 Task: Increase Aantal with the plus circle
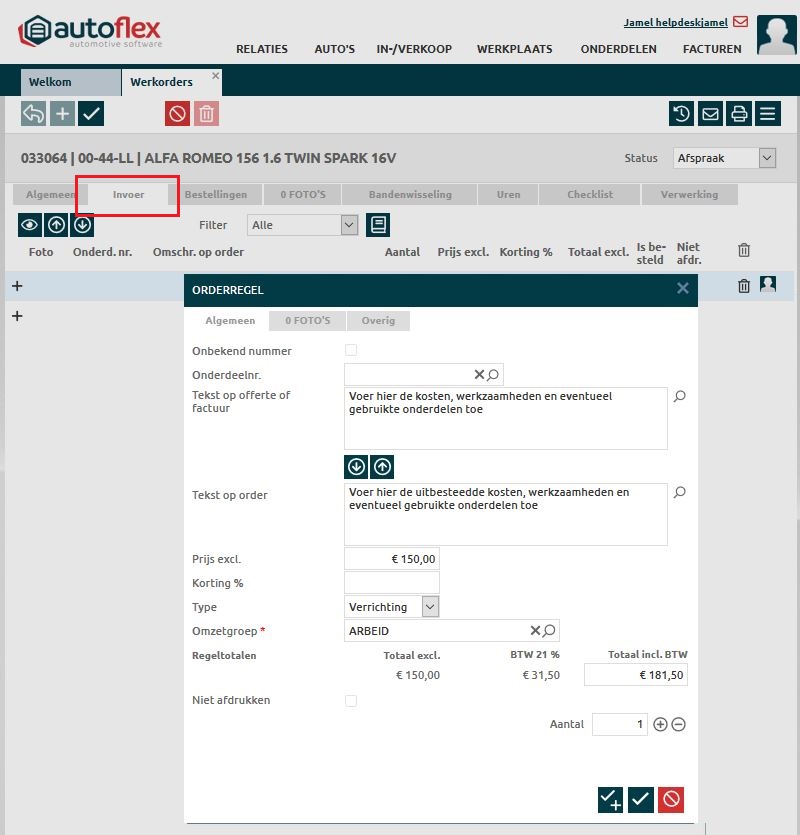[660, 724]
